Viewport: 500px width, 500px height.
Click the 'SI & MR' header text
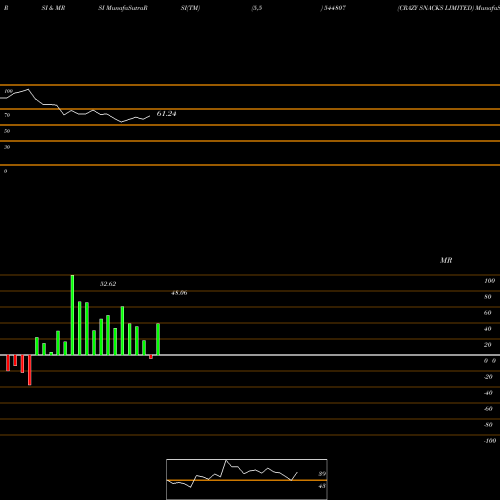[53, 8]
